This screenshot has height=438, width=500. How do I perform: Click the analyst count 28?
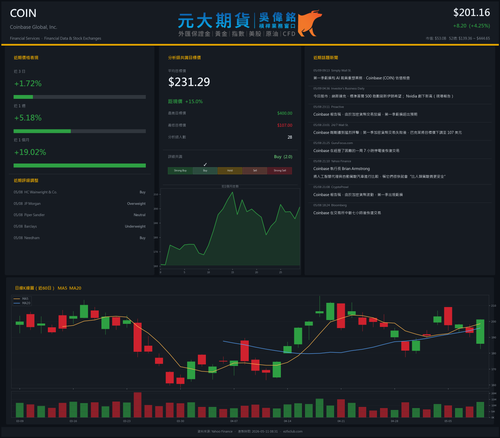pos(290,137)
